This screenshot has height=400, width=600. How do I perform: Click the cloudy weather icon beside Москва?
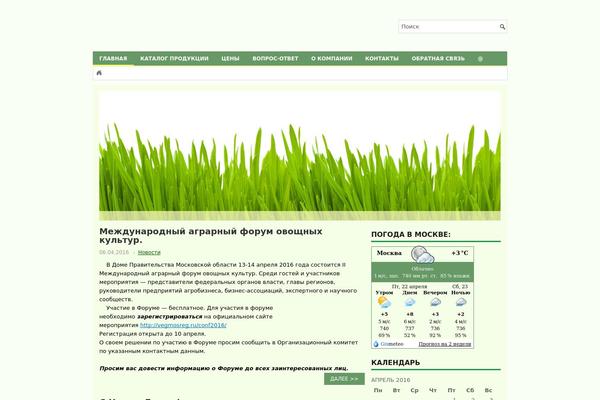[422, 255]
